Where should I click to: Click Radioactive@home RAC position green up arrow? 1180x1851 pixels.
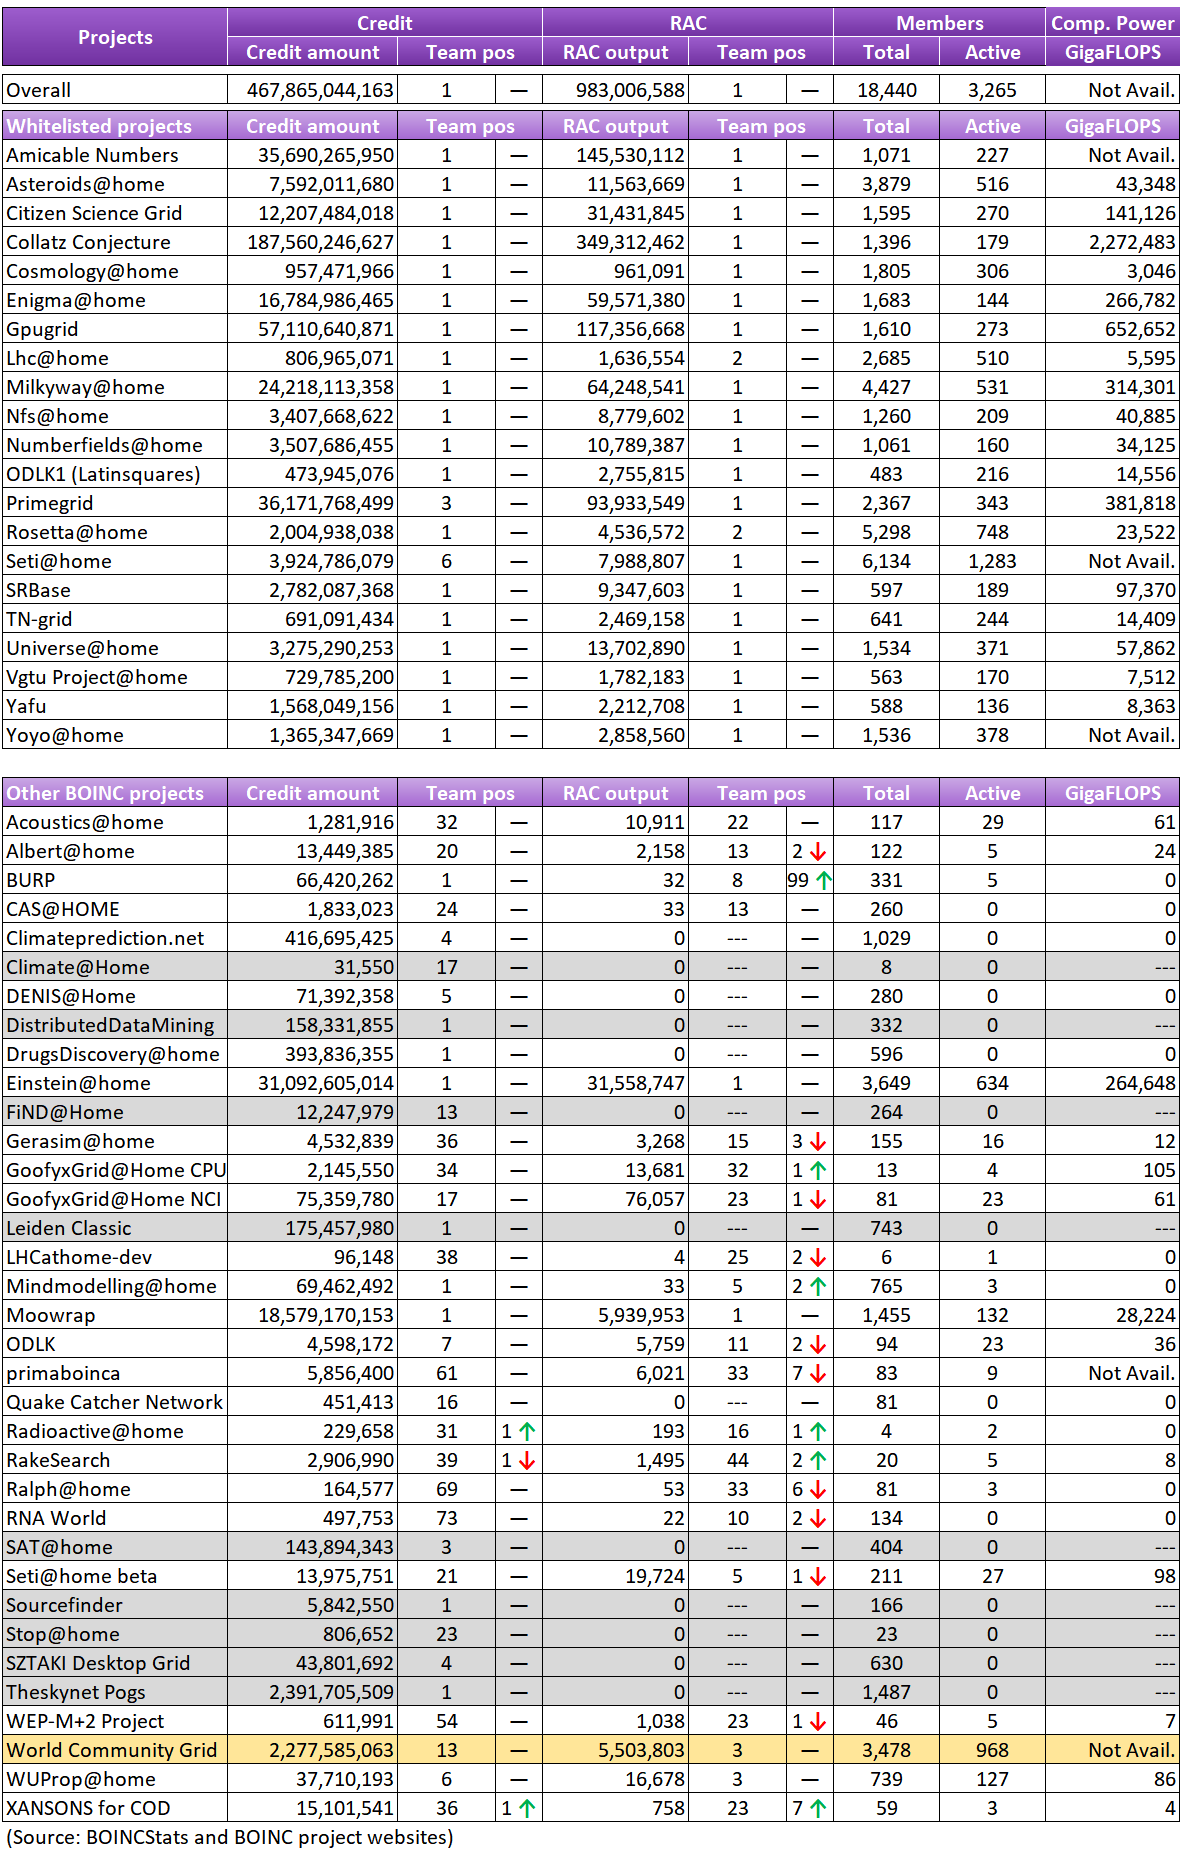point(818,1431)
